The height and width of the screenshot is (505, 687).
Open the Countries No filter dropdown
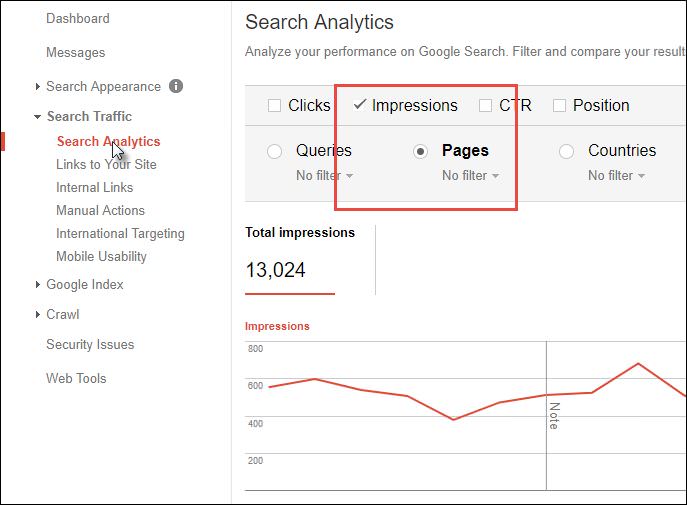tap(616, 175)
